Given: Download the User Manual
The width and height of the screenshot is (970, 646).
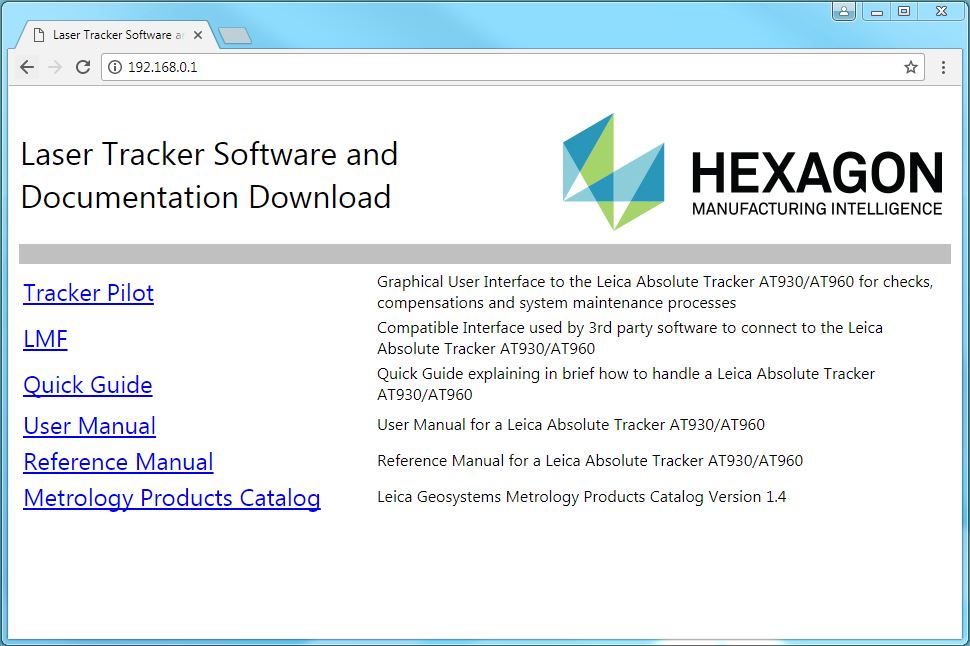Looking at the screenshot, I should pyautogui.click(x=89, y=426).
